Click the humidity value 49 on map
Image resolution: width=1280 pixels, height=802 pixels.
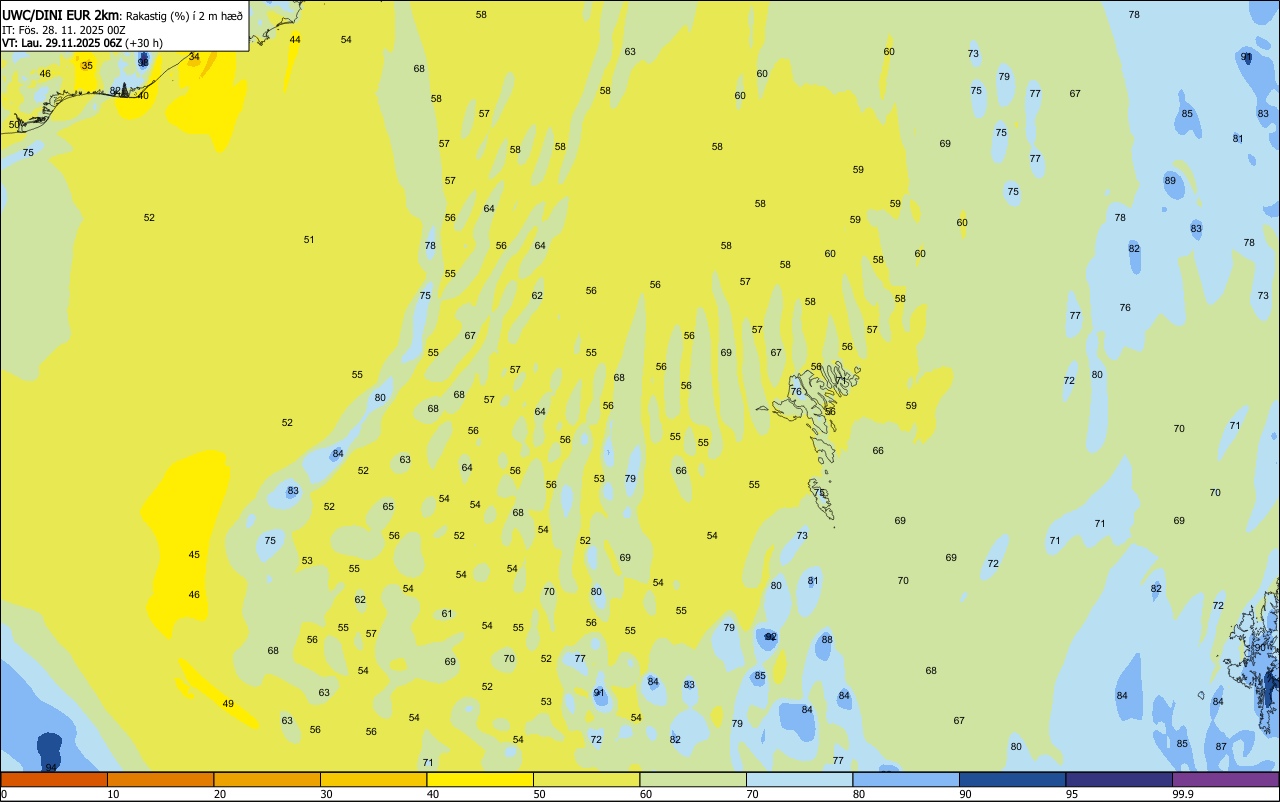click(x=228, y=703)
